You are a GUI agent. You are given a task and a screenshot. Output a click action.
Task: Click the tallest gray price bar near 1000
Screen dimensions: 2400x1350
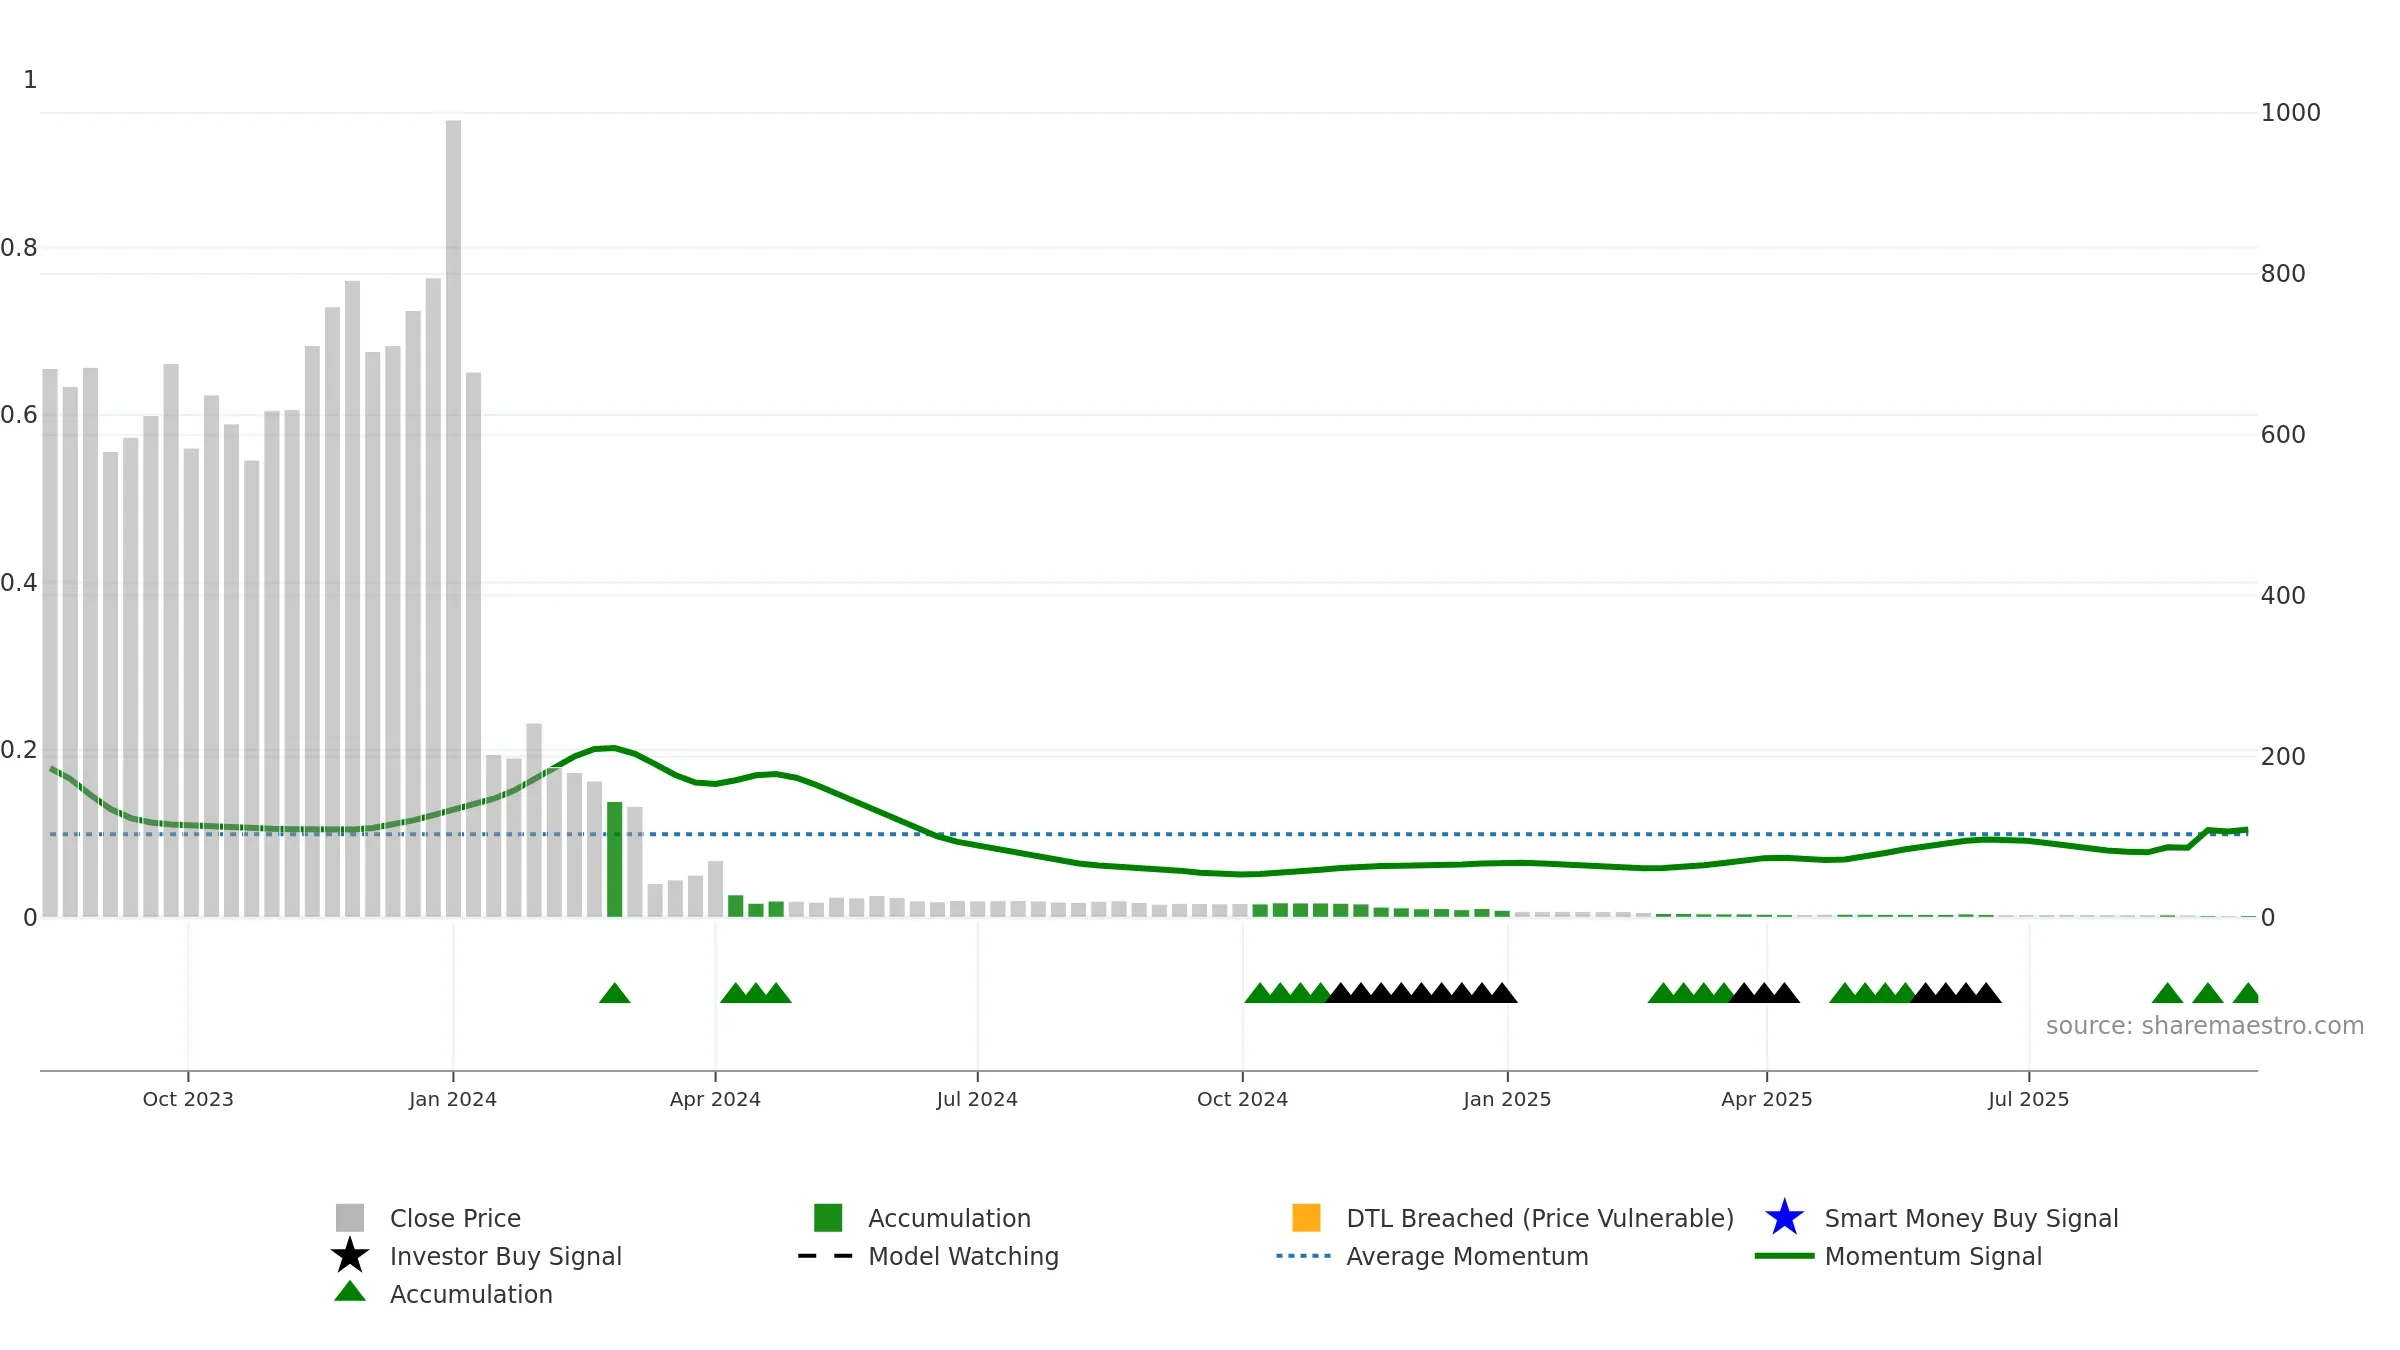453,518
